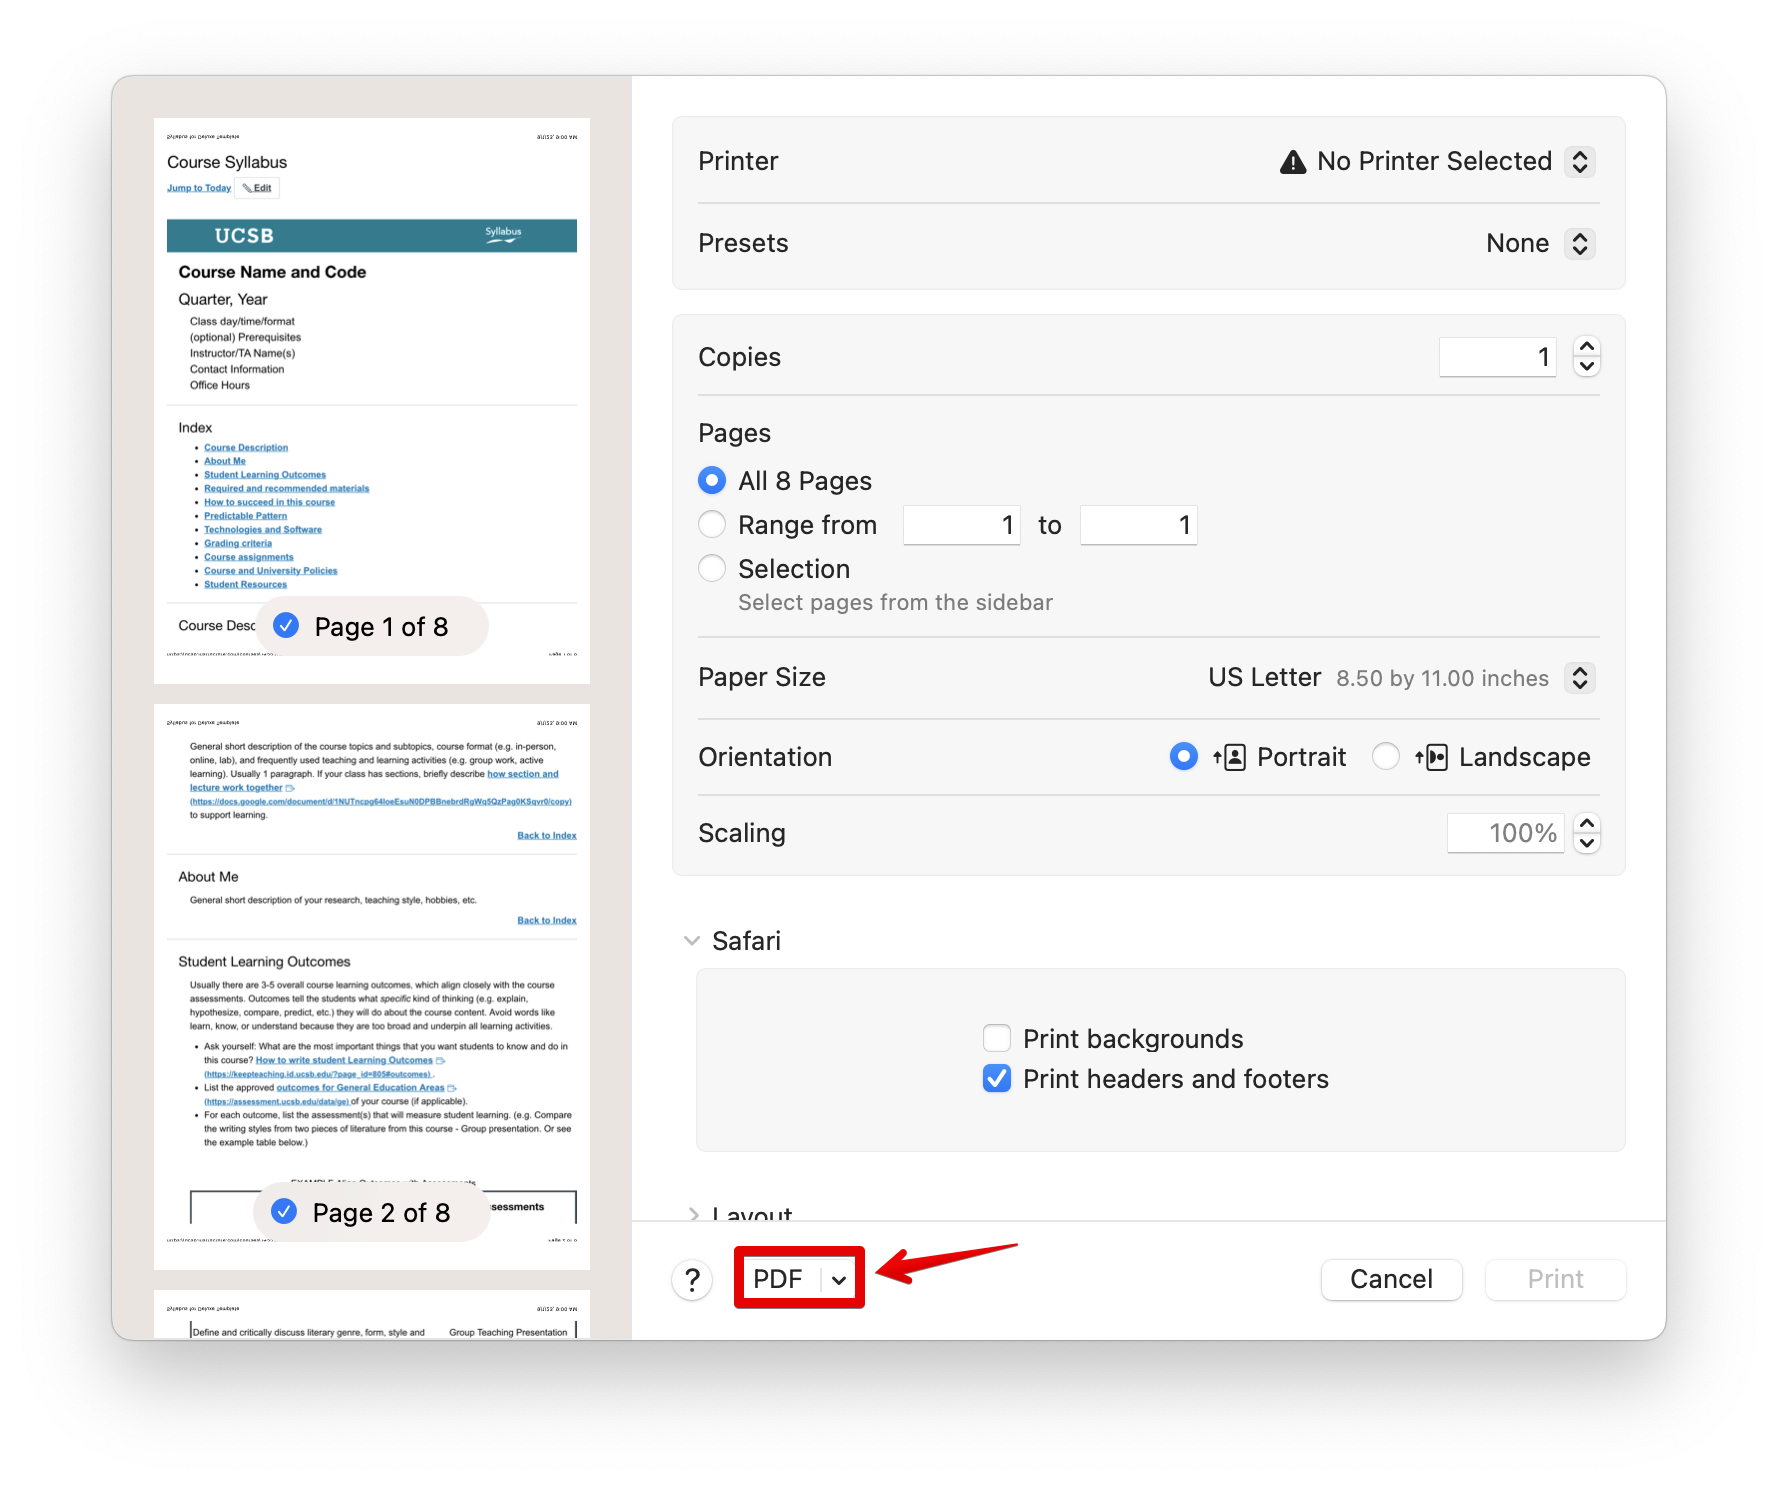The width and height of the screenshot is (1778, 1488).
Task: Toggle Print headers and footers checkbox
Action: pyautogui.click(x=997, y=1079)
